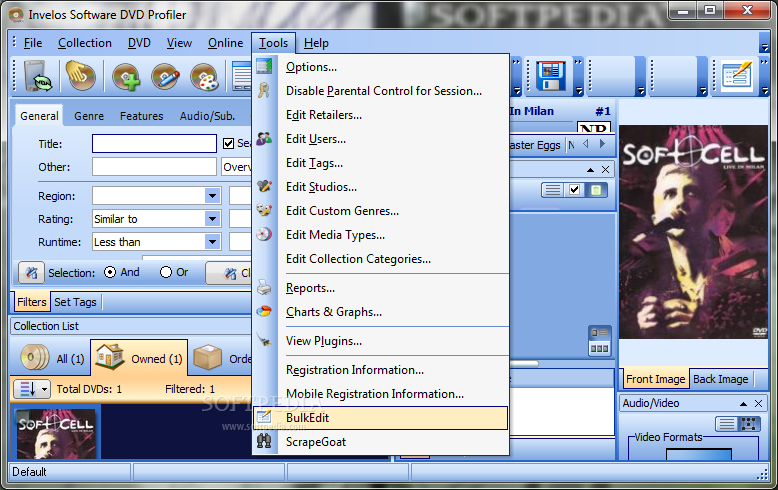
Task: Select View Plugins menu item
Action: (380, 341)
